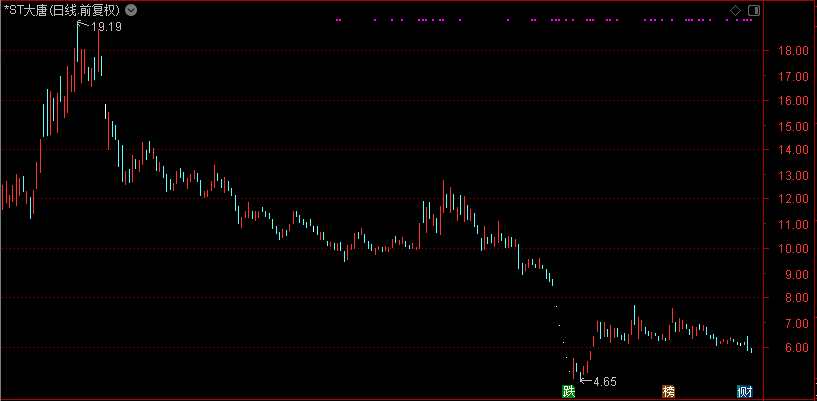Open the green 跌 marker icon
The image size is (817, 401).
click(569, 391)
